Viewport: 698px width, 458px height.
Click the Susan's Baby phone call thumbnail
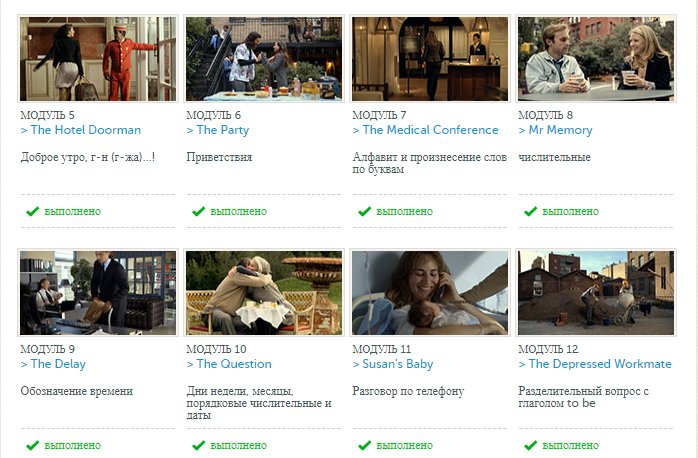(x=430, y=292)
